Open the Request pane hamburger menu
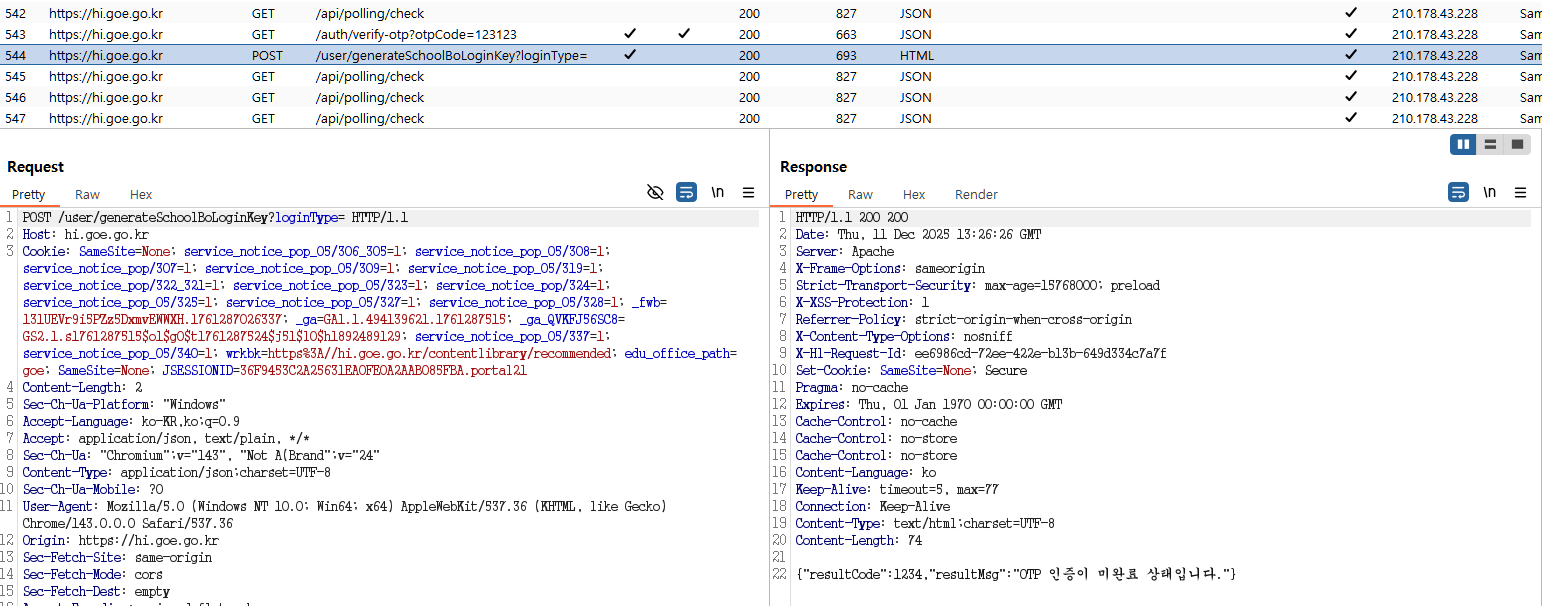 [x=748, y=192]
